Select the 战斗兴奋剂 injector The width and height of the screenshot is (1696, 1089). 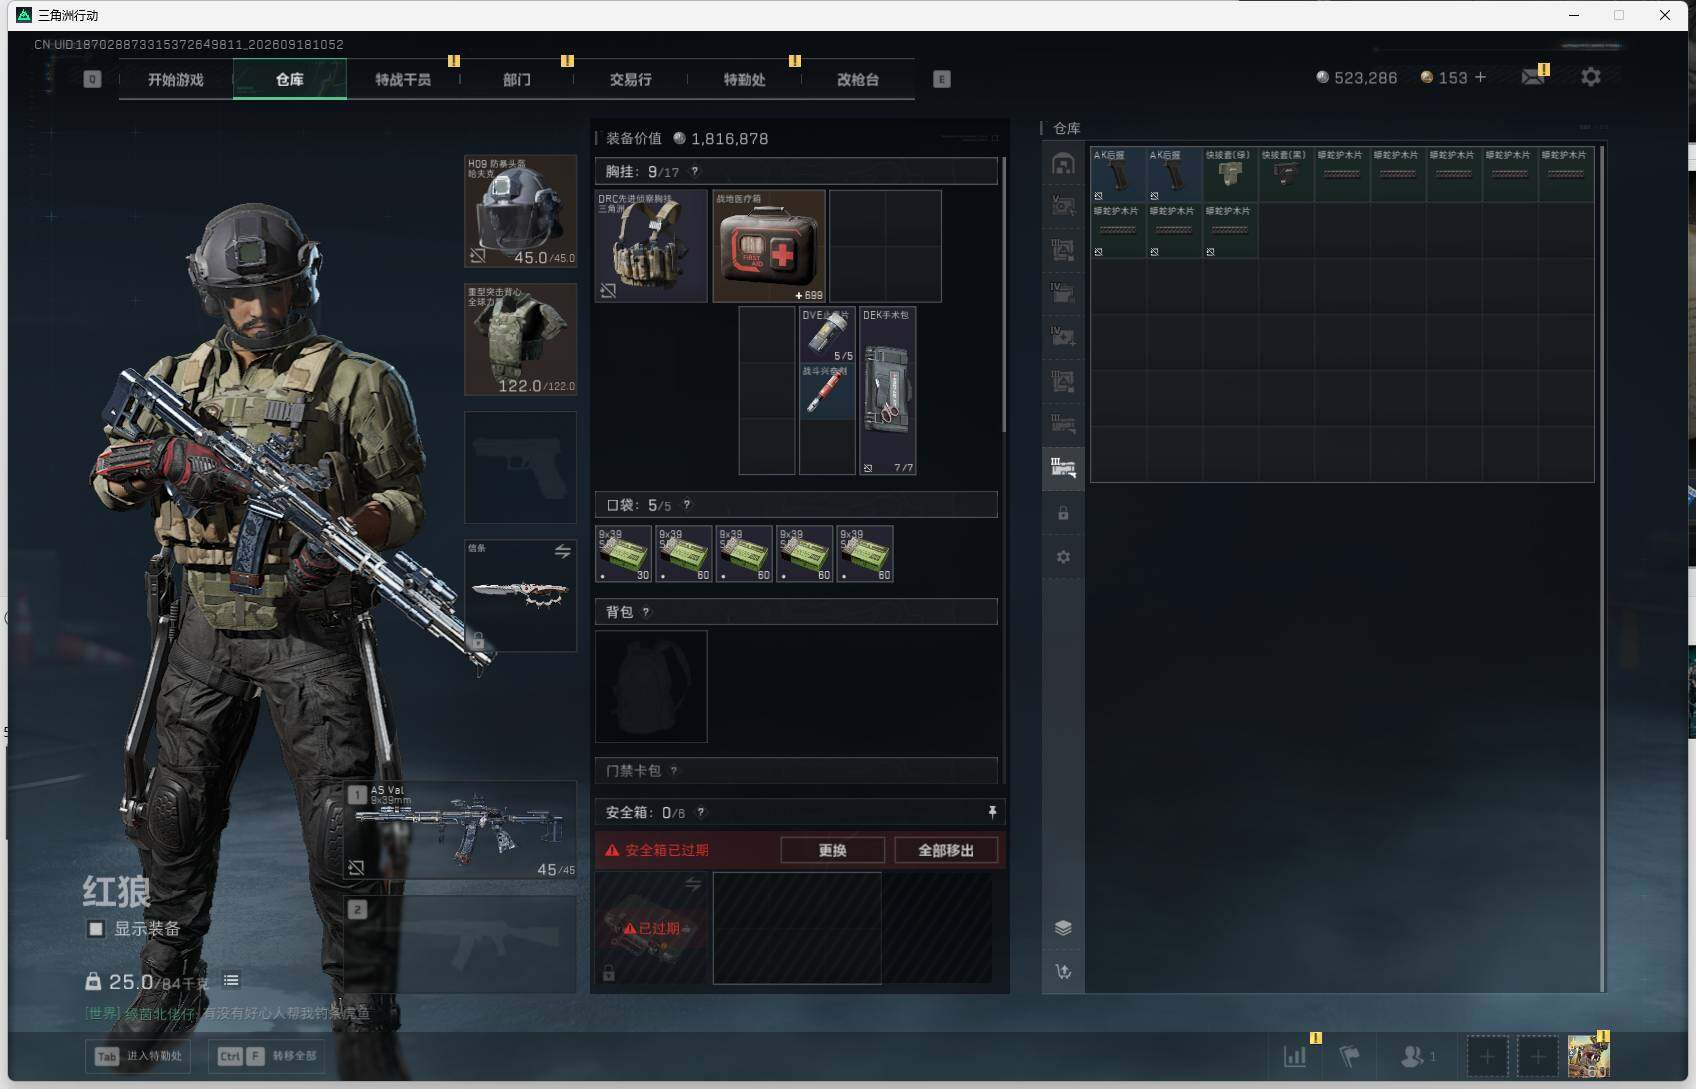[x=827, y=391]
